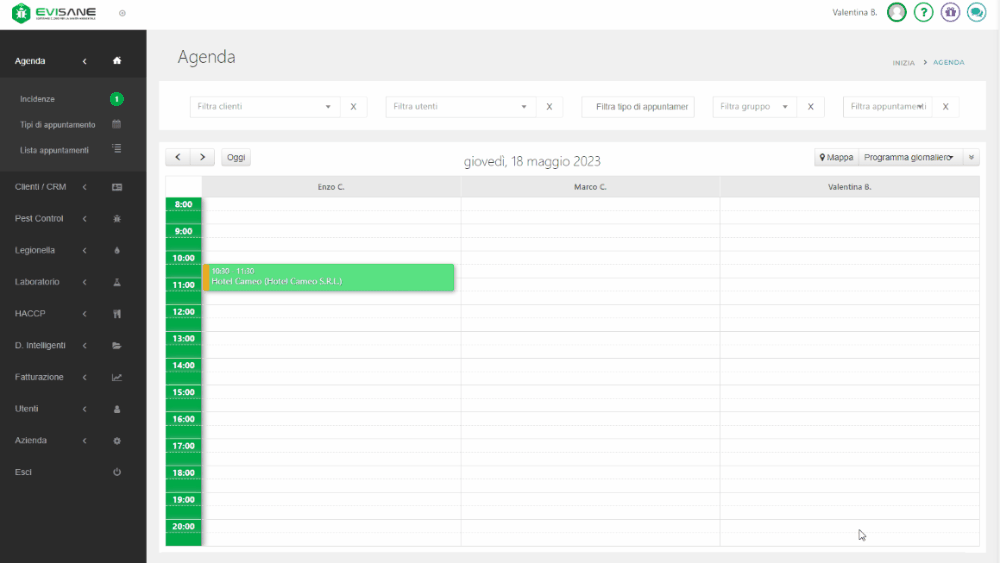Open the Hotel Cameo appointment block
1000x563 pixels.
[328, 277]
